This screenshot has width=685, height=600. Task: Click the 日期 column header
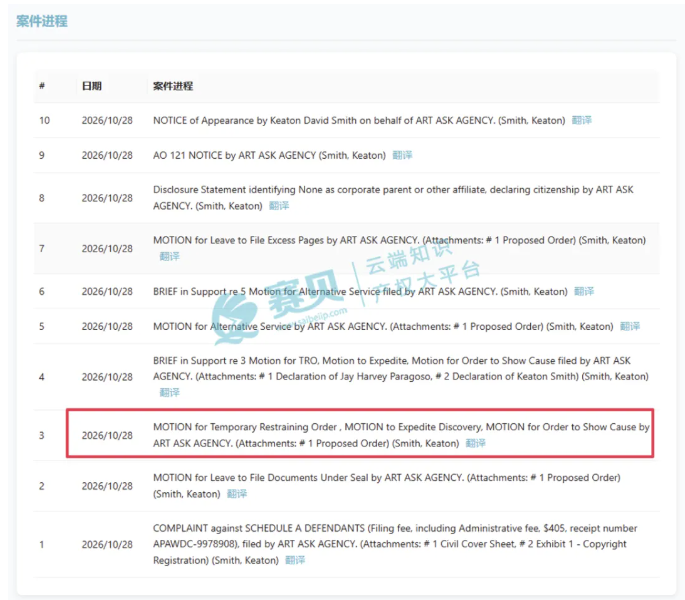92,86
